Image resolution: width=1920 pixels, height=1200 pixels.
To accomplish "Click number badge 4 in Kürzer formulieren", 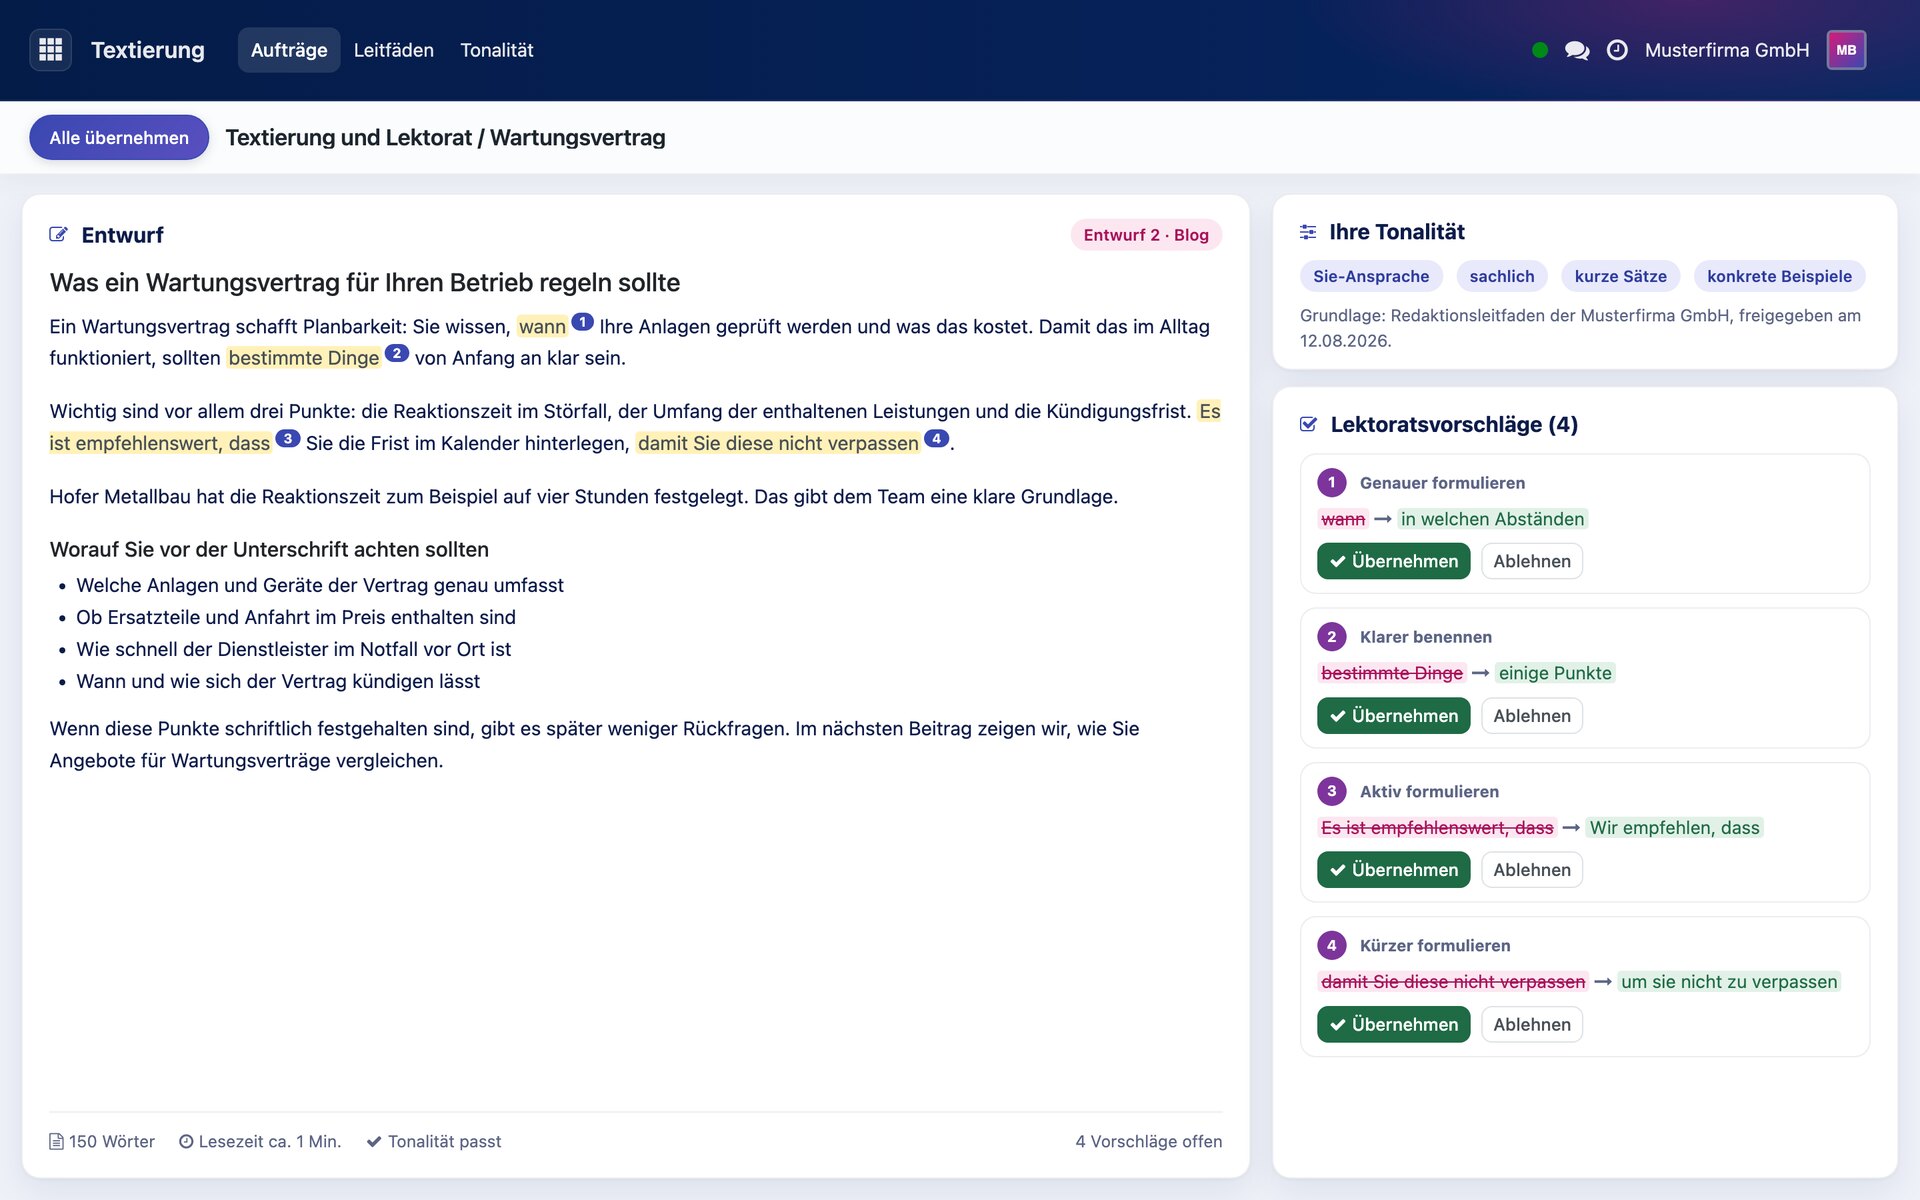I will (x=1332, y=945).
